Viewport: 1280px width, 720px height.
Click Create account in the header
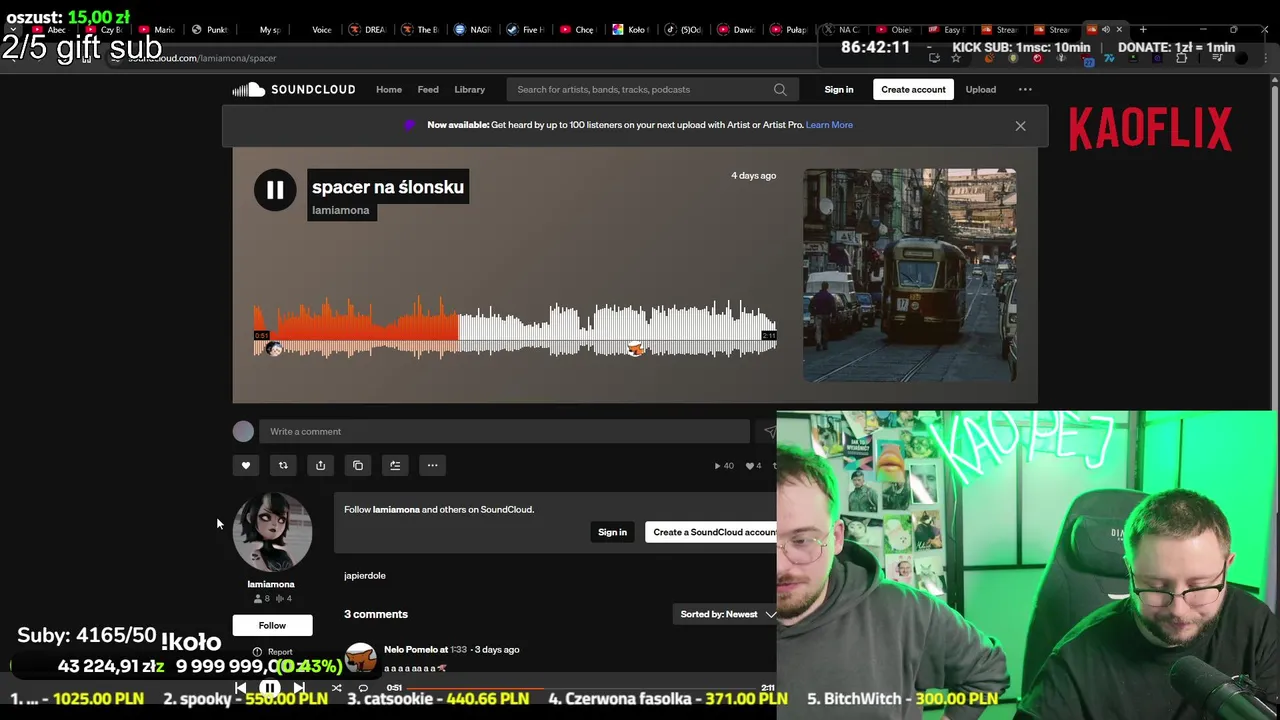tap(913, 90)
